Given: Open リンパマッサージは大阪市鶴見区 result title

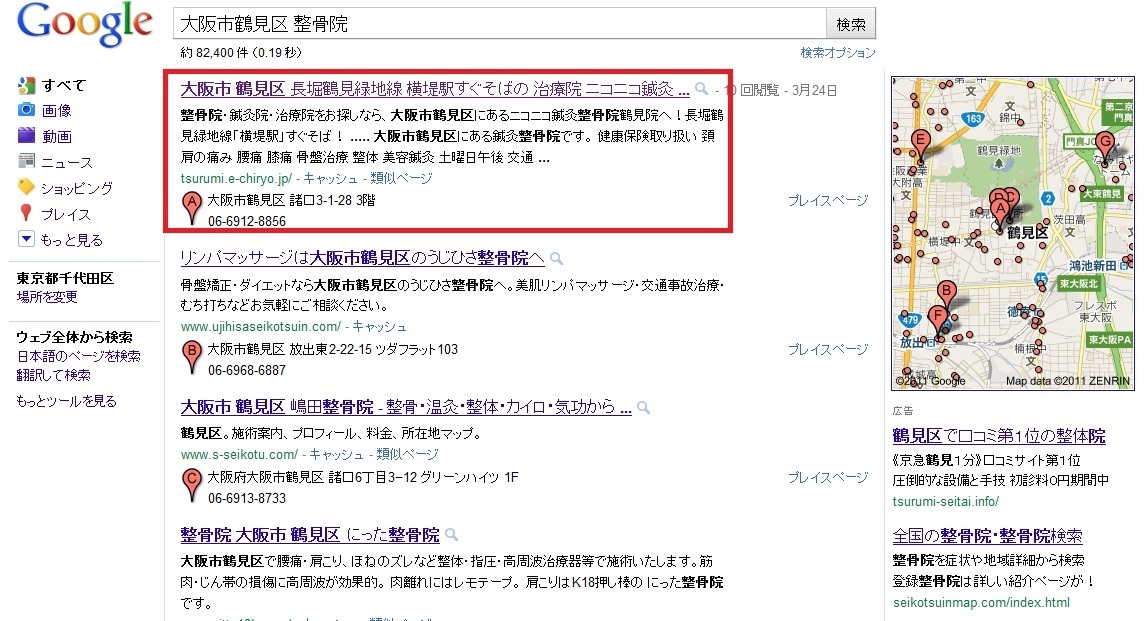Looking at the screenshot, I should tap(362, 258).
